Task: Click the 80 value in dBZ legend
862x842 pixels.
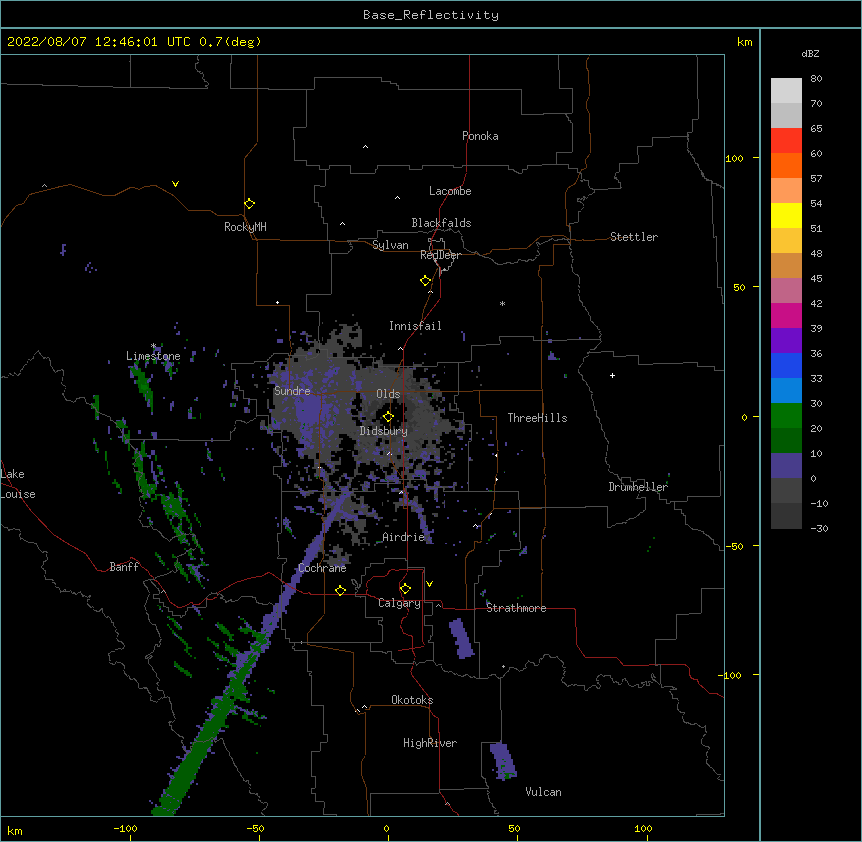Action: click(816, 79)
